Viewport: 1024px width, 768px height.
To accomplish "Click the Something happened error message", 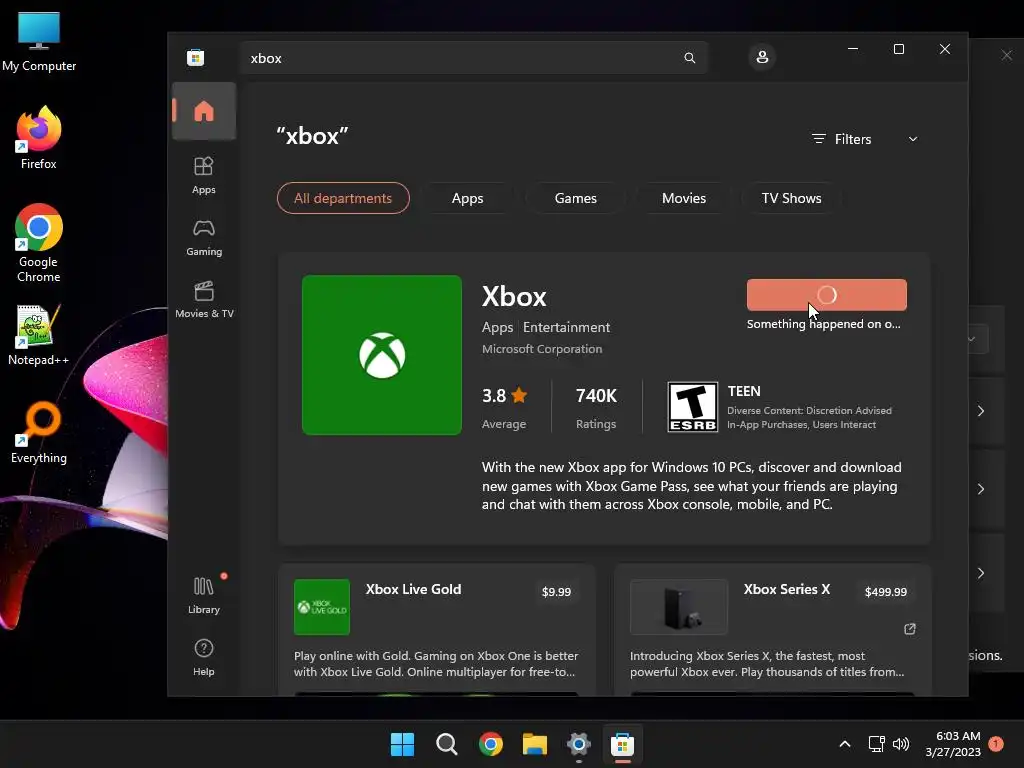I will point(824,324).
